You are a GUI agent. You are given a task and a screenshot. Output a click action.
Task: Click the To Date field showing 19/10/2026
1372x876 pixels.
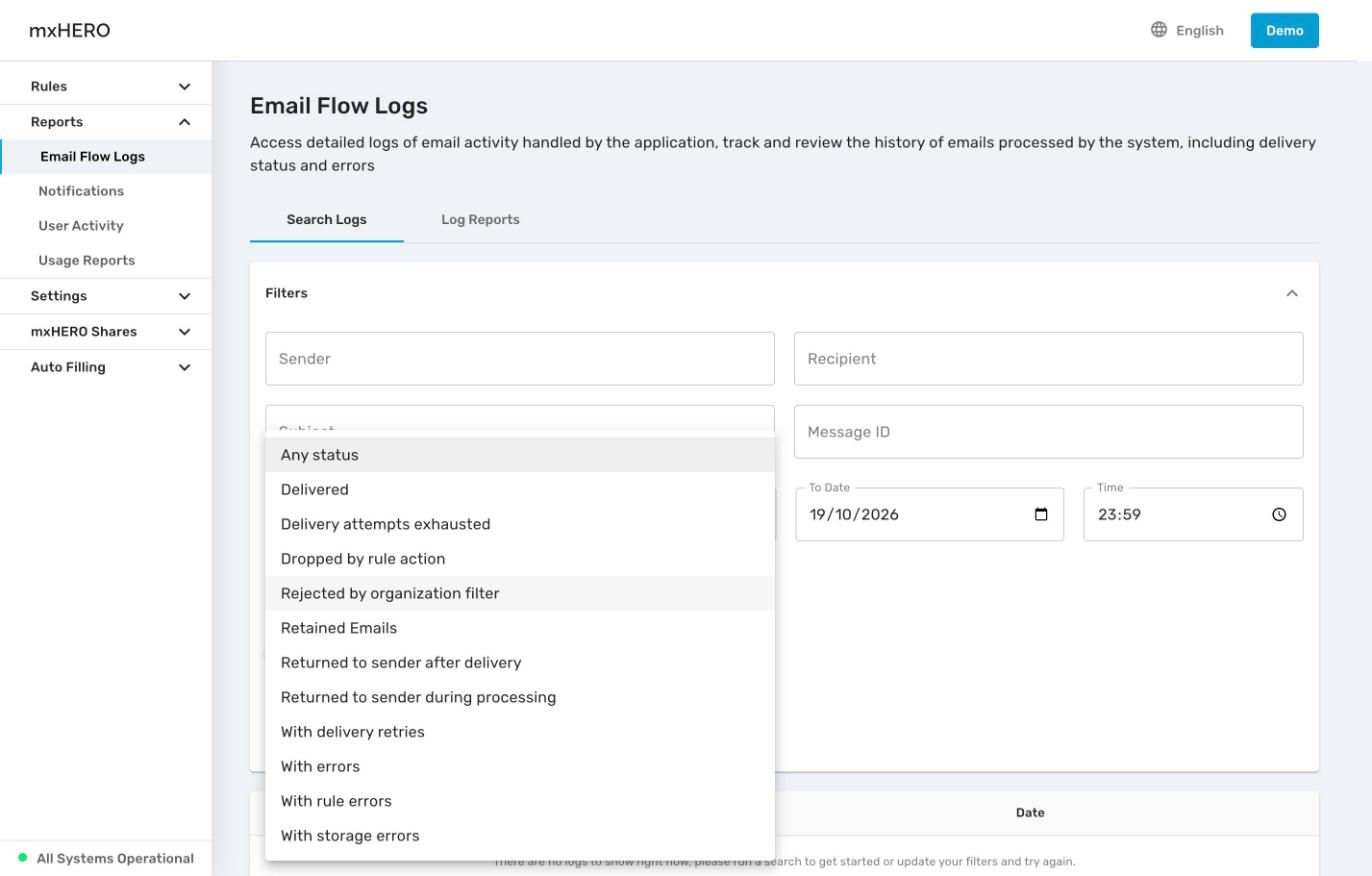click(x=930, y=515)
